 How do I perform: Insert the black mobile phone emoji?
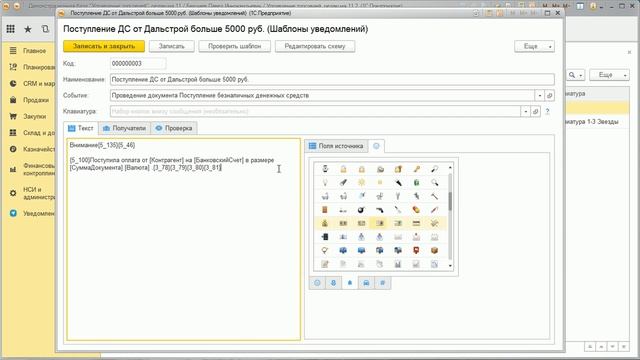[x=325, y=237]
